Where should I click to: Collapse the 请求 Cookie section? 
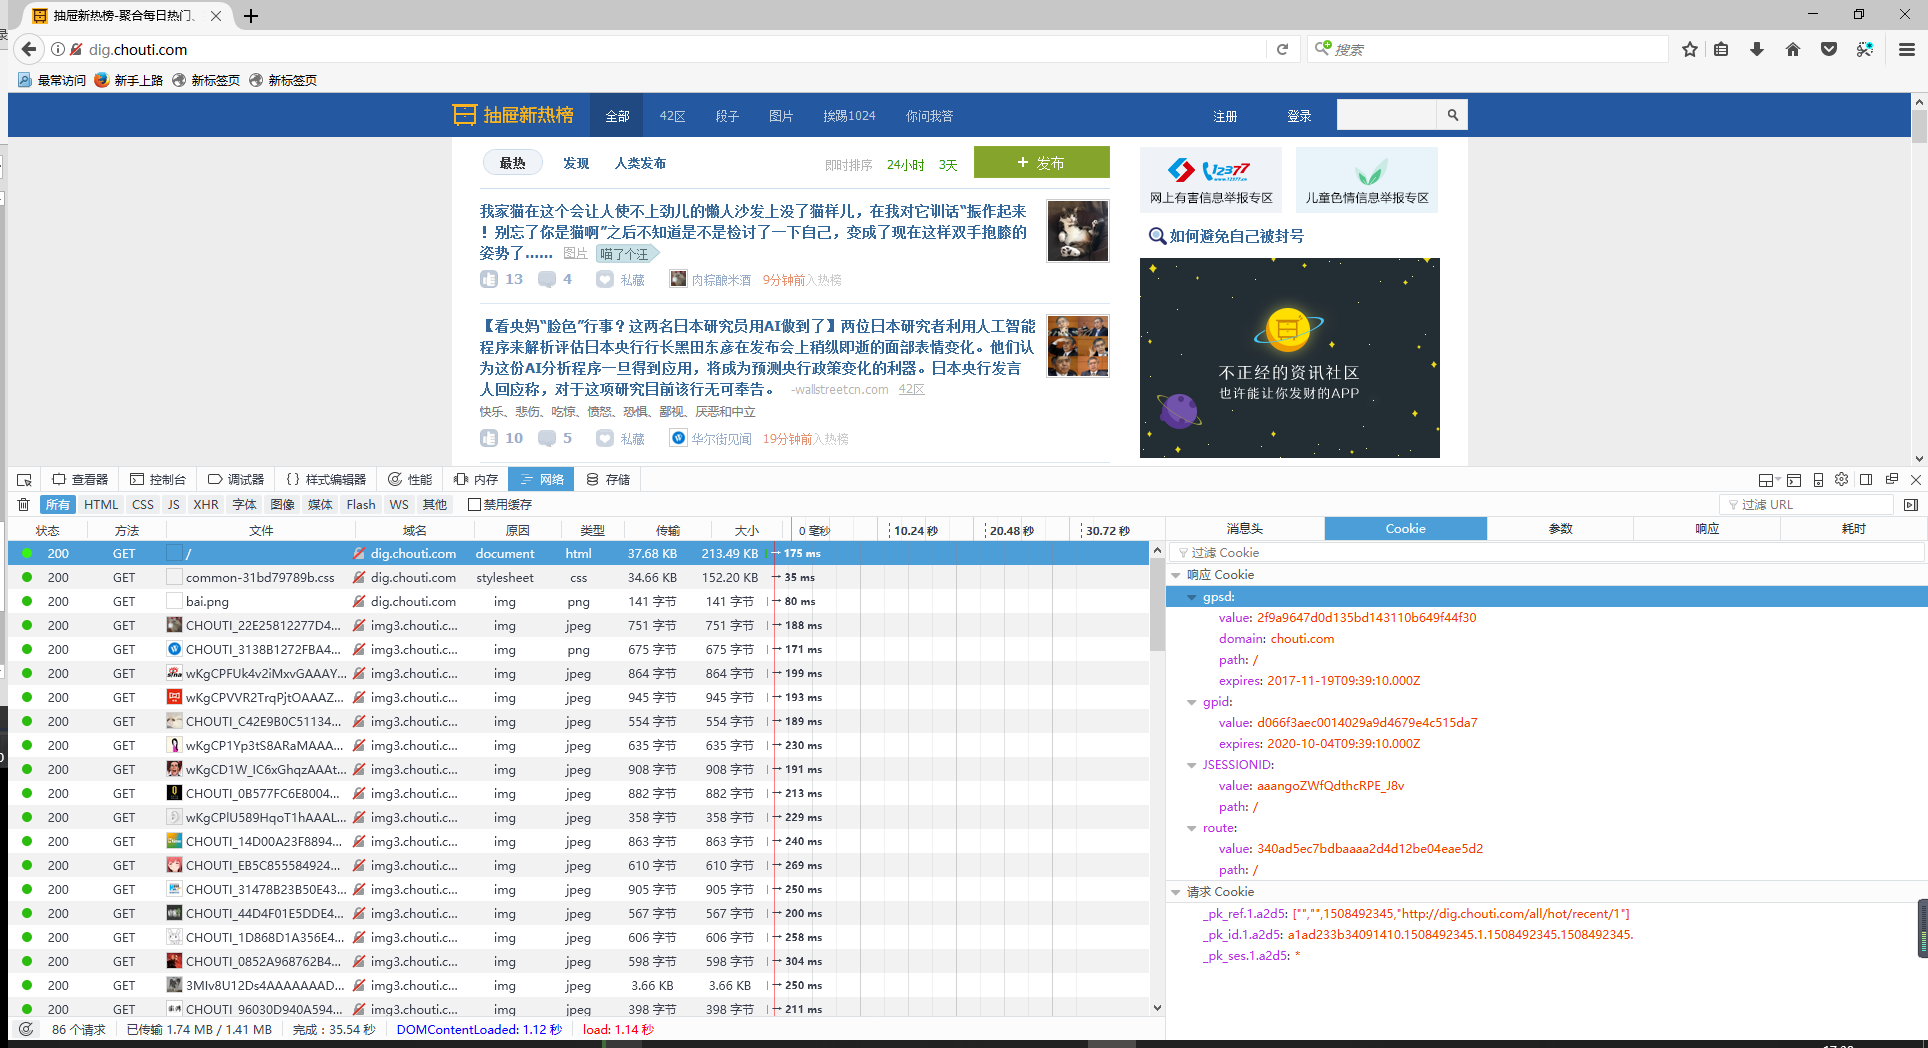(x=1176, y=892)
